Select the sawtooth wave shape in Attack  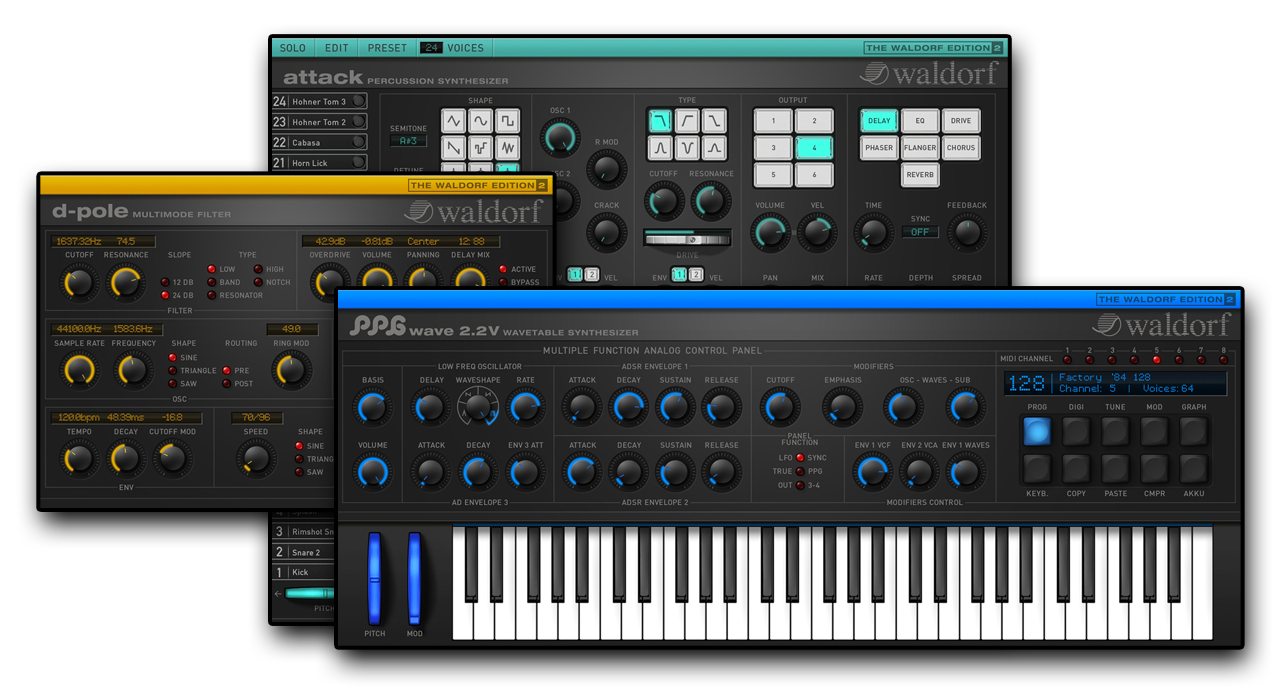(x=454, y=148)
